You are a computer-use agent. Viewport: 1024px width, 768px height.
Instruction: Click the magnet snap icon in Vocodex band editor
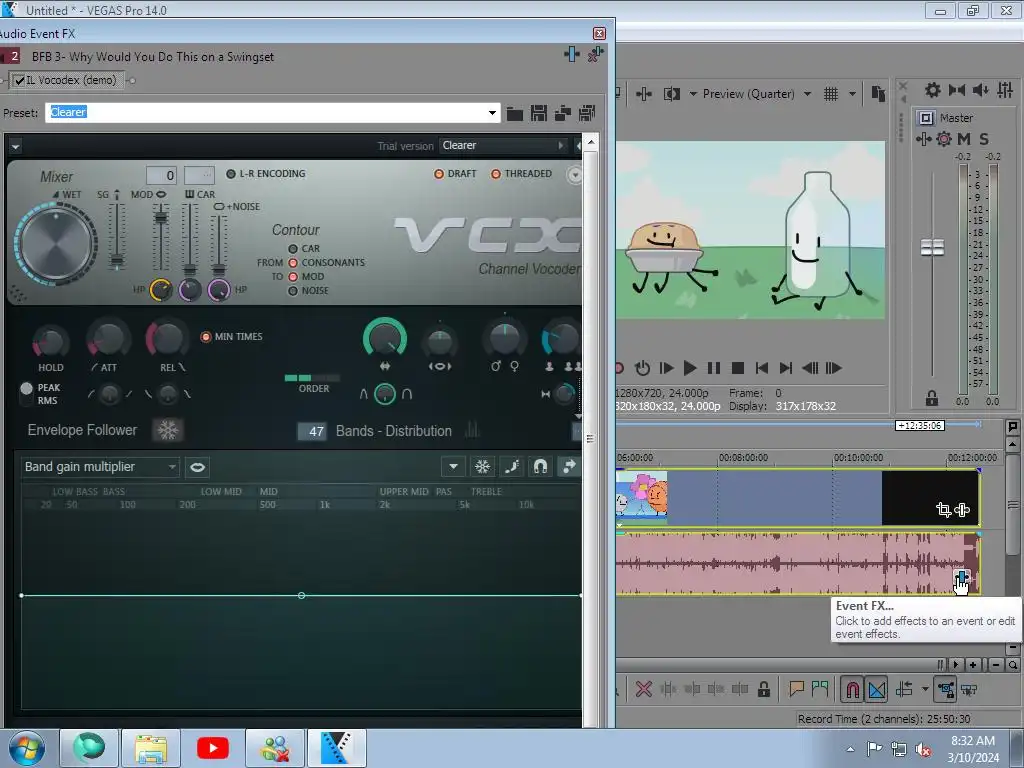[x=540, y=466]
